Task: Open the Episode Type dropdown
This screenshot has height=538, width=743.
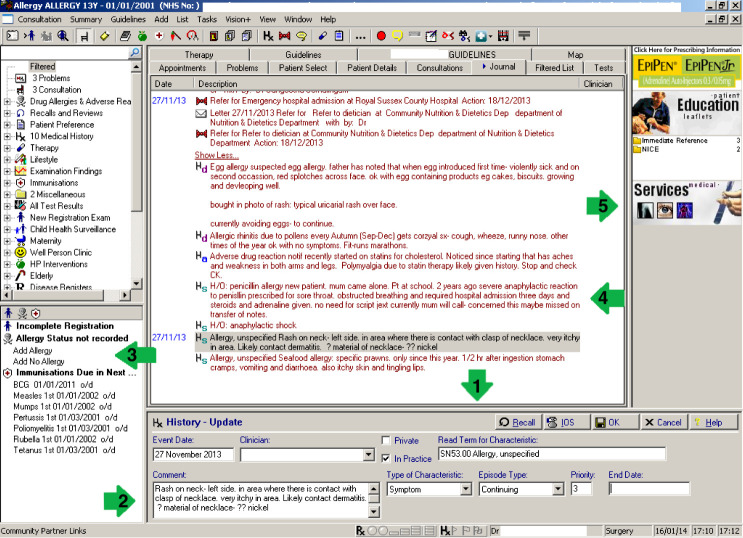Action: coord(558,489)
